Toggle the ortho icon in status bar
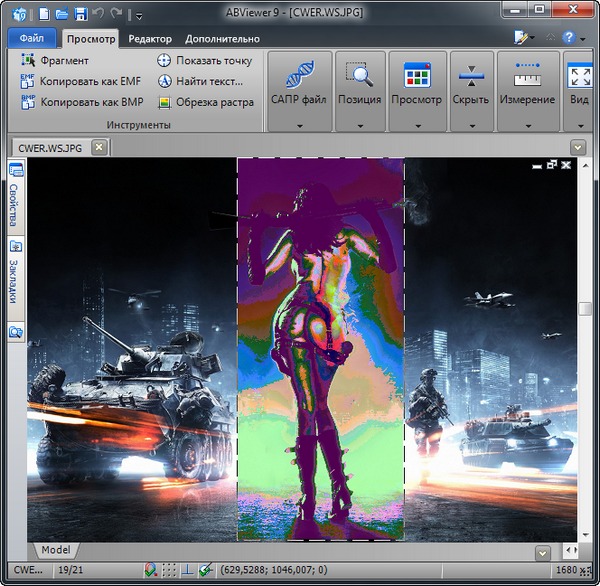 pyautogui.click(x=187, y=570)
